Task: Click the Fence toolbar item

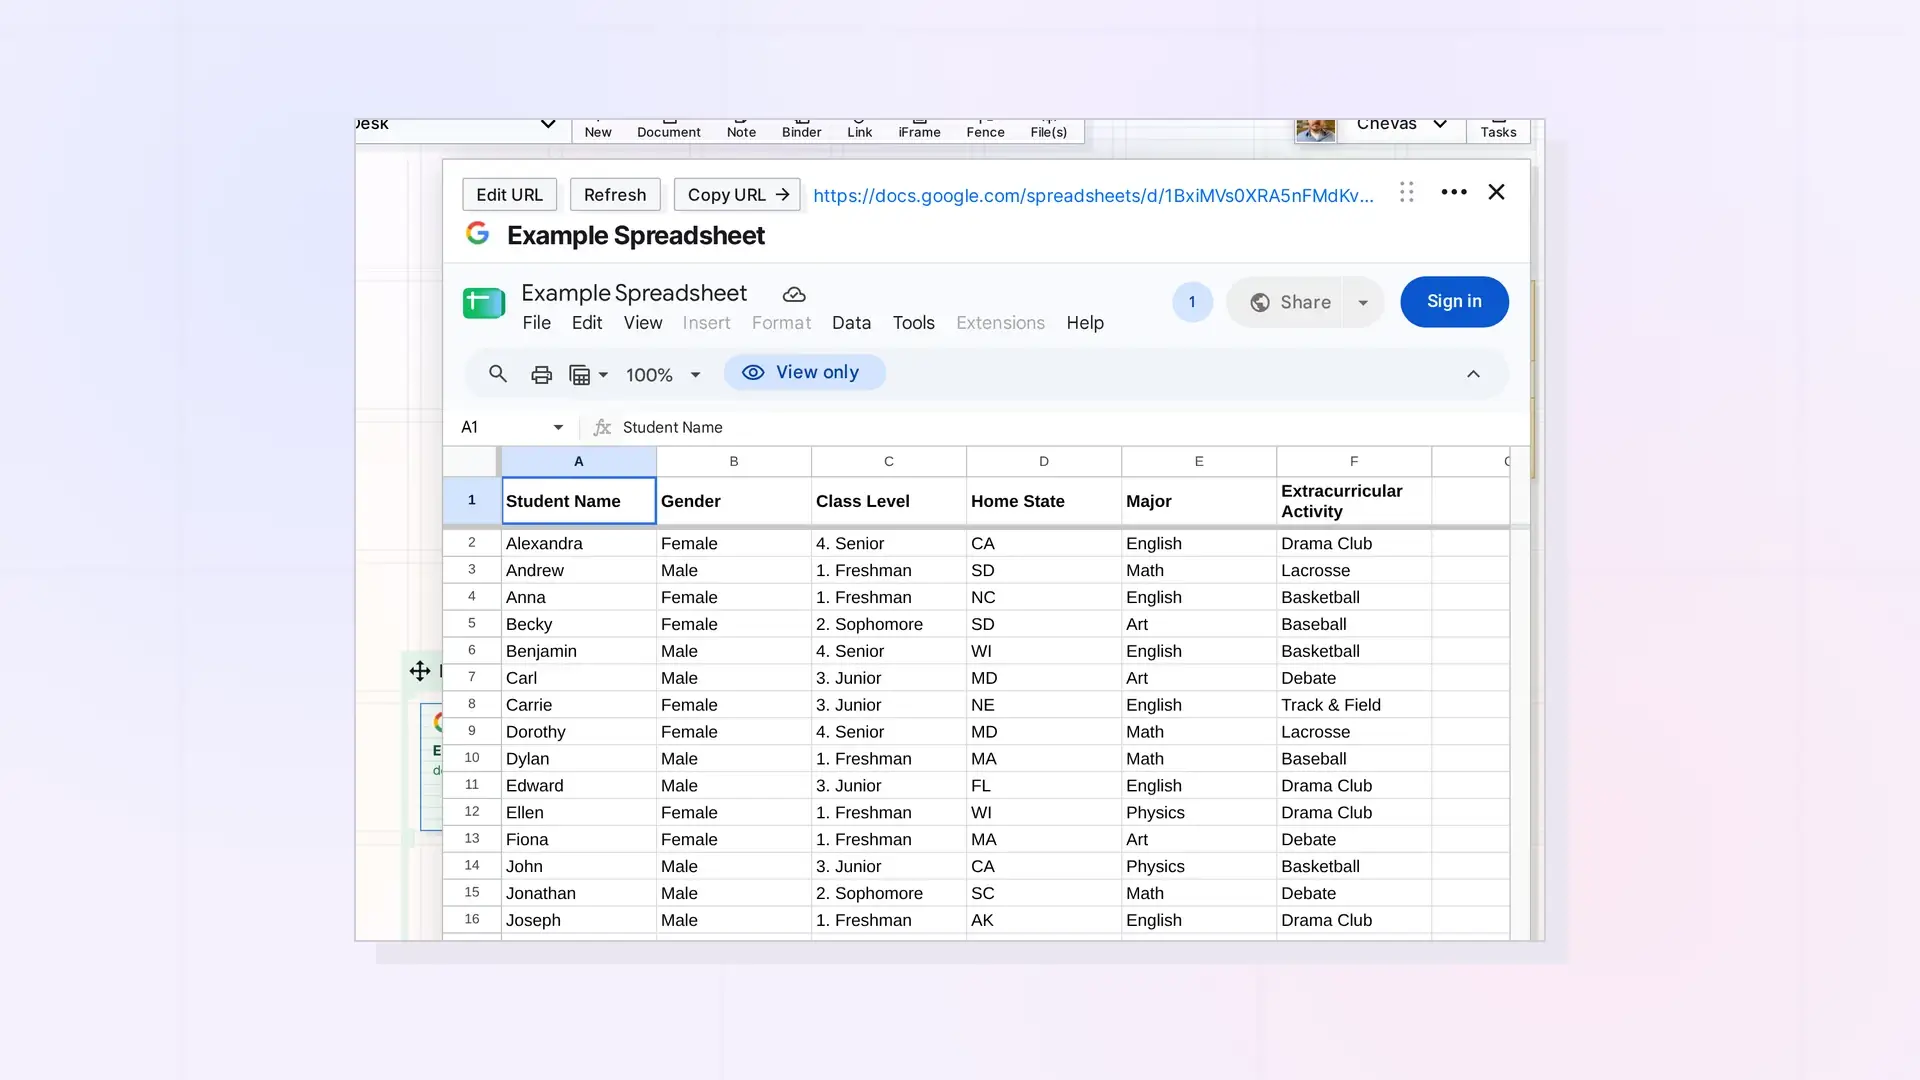Action: (x=985, y=129)
